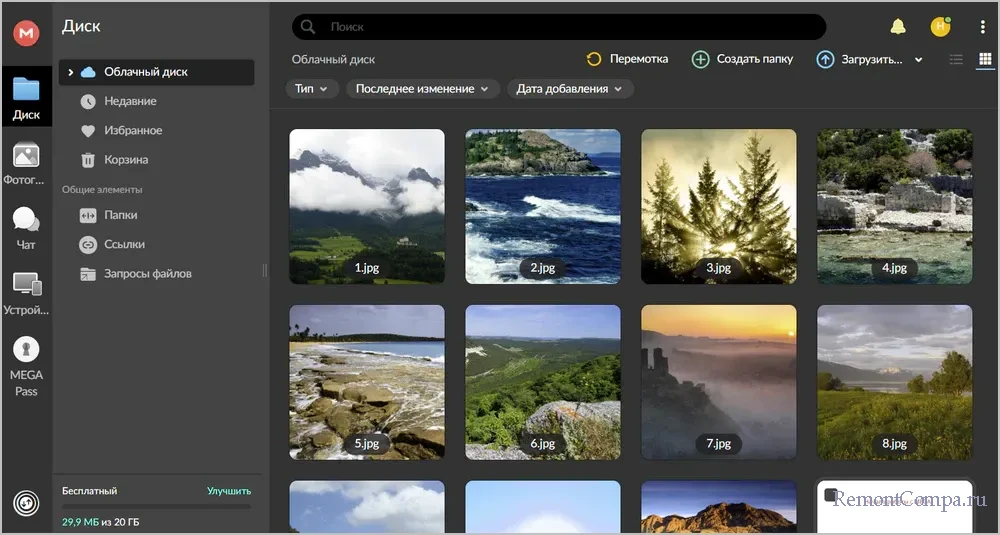Open the 3.jpg image thumbnail
Viewport: 1000px width, 535px height.
click(718, 207)
